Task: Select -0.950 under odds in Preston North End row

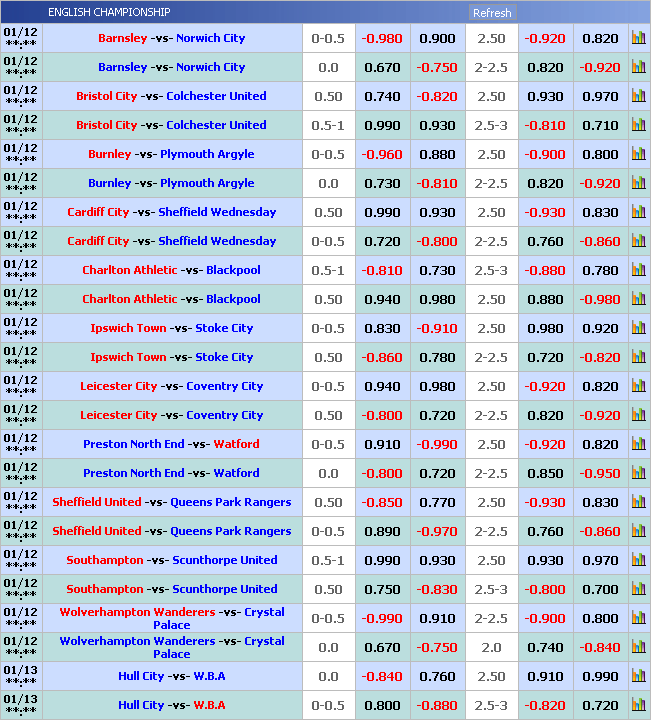Action: [600, 473]
